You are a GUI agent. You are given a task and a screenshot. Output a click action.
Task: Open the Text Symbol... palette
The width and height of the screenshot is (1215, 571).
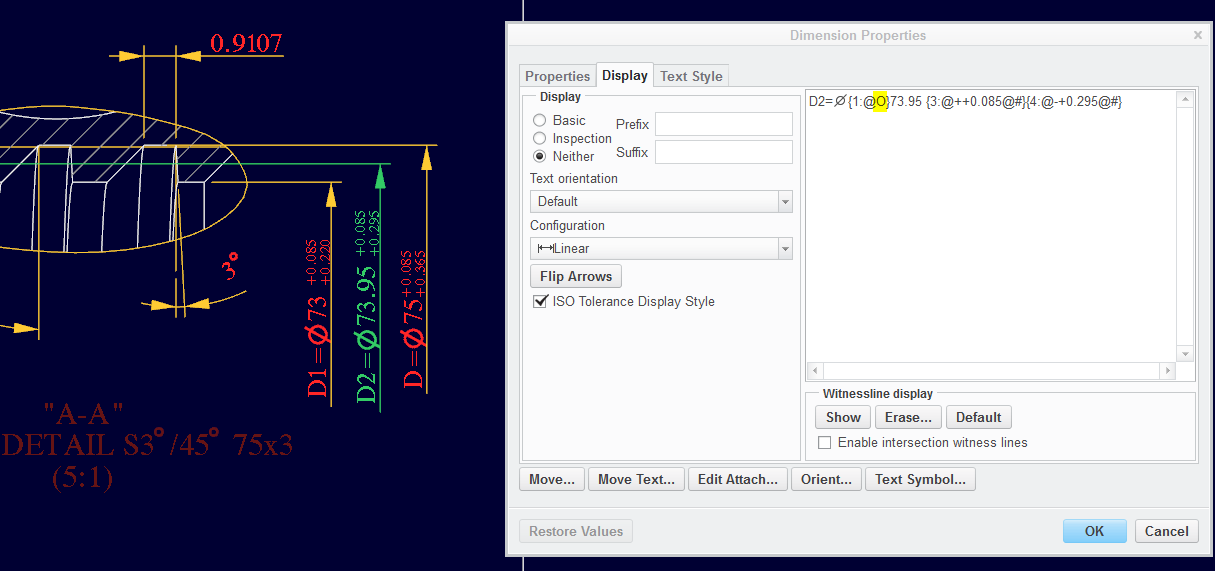(x=920, y=479)
